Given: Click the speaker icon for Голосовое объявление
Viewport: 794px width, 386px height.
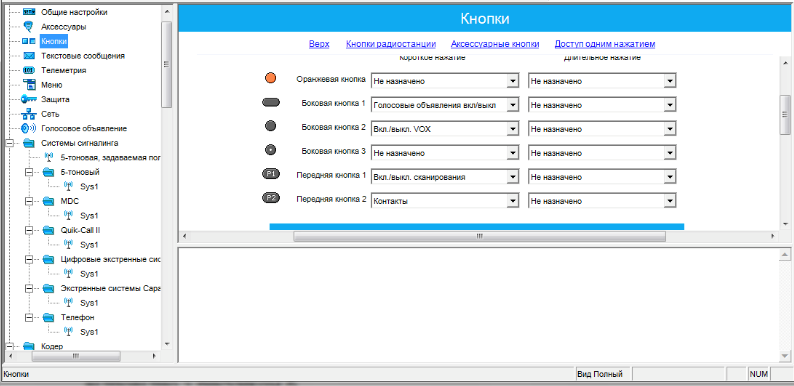Looking at the screenshot, I should 29,129.
